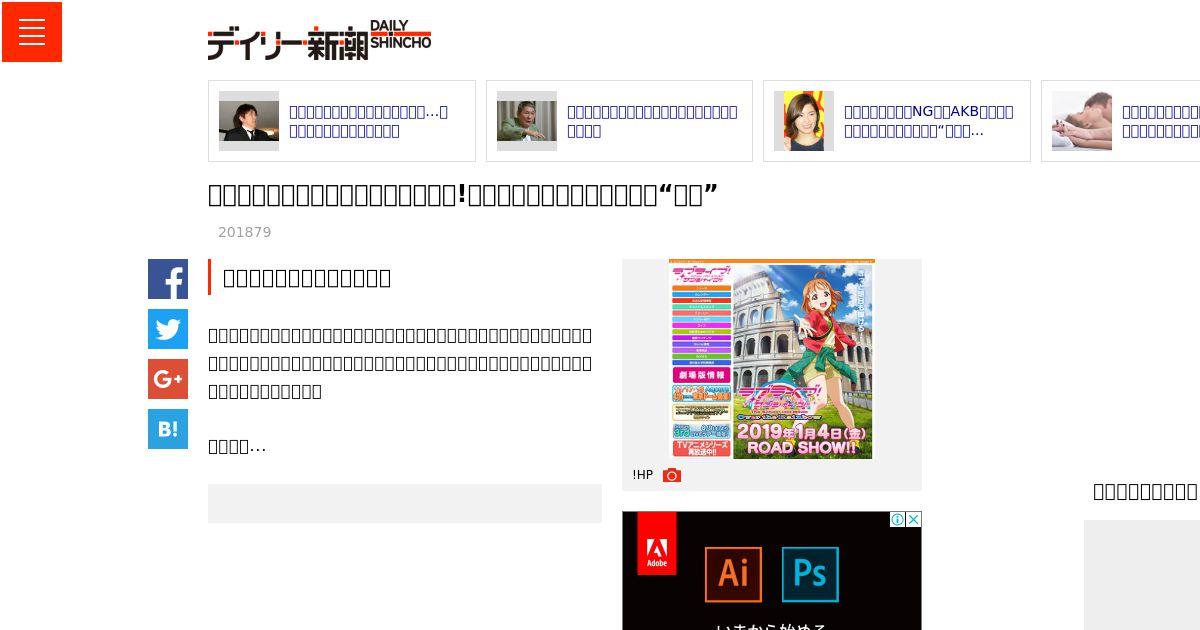Share article on Facebook

(168, 279)
